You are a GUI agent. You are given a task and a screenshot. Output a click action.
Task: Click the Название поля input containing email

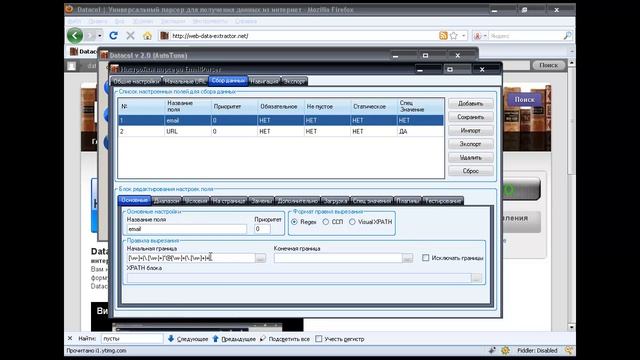tap(187, 229)
